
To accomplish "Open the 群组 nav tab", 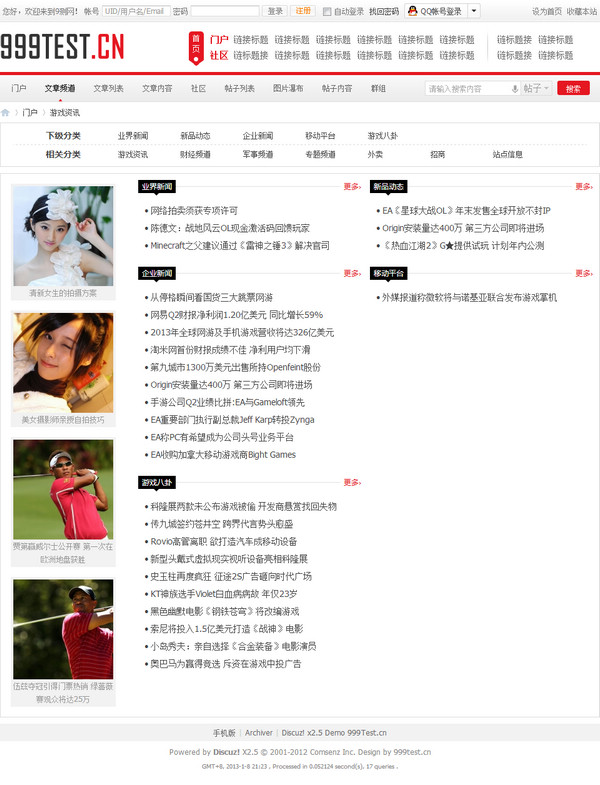I will coord(378,88).
